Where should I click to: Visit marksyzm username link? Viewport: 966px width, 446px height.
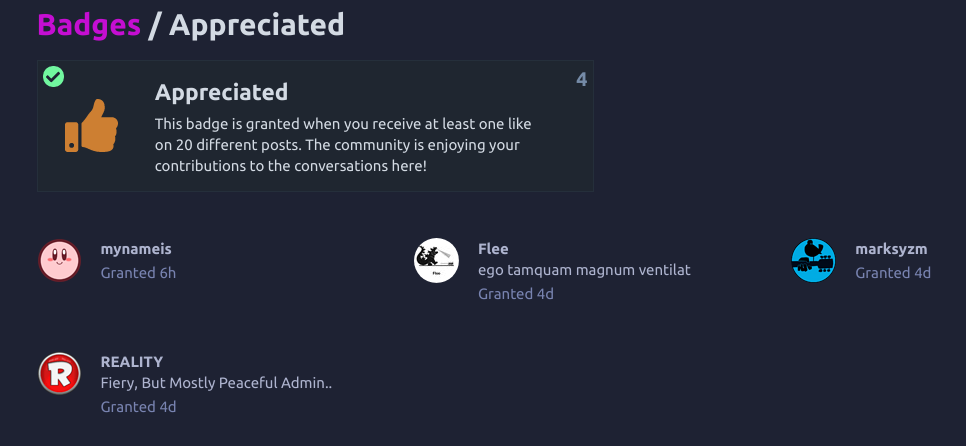(x=891, y=249)
